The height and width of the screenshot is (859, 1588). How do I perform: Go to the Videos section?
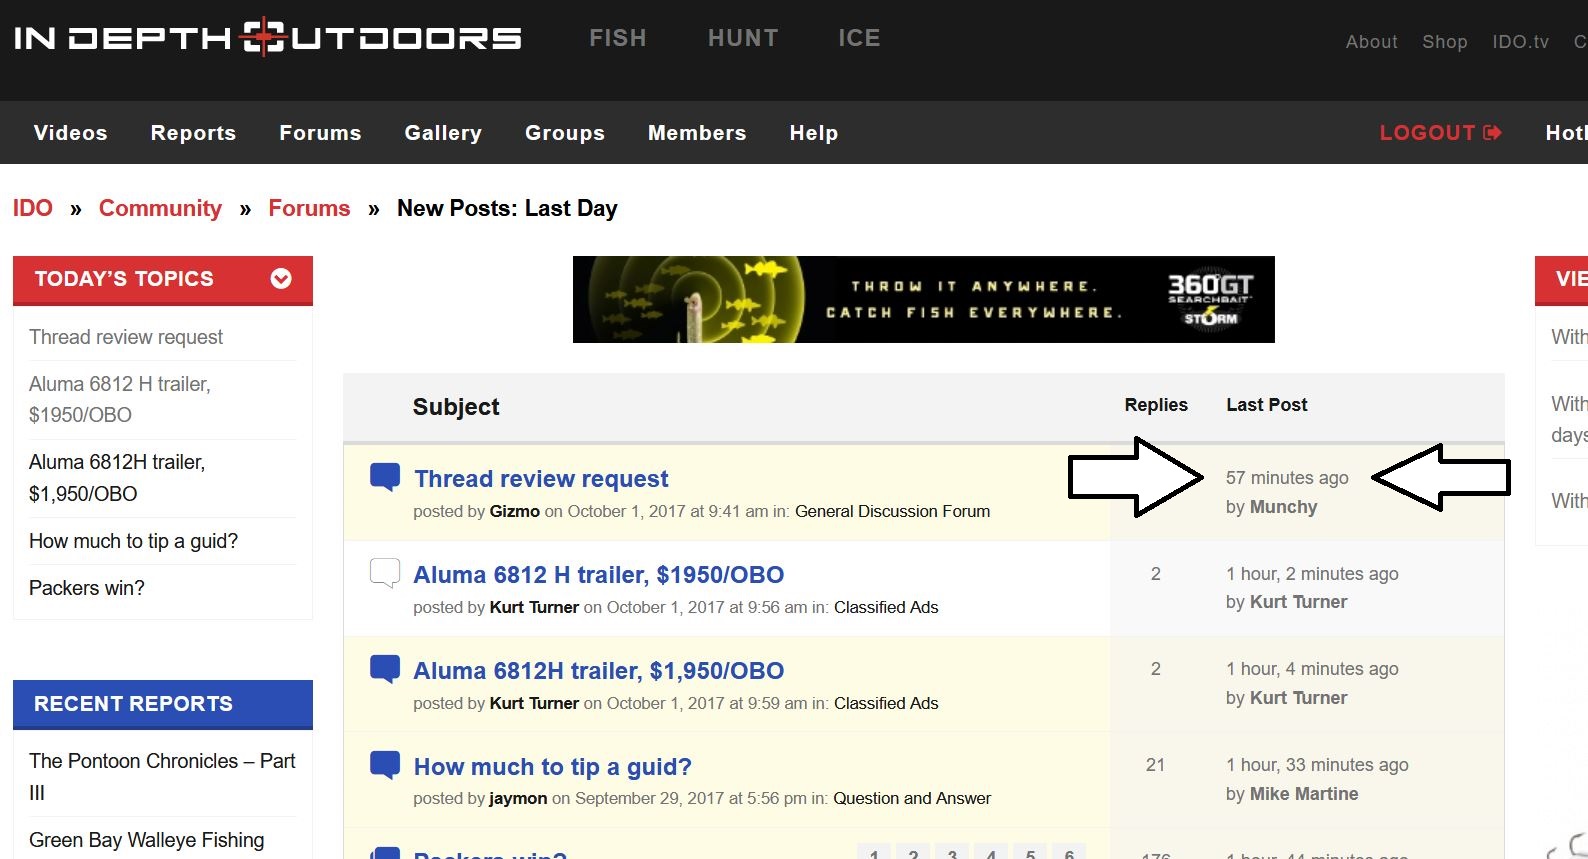pyautogui.click(x=70, y=133)
